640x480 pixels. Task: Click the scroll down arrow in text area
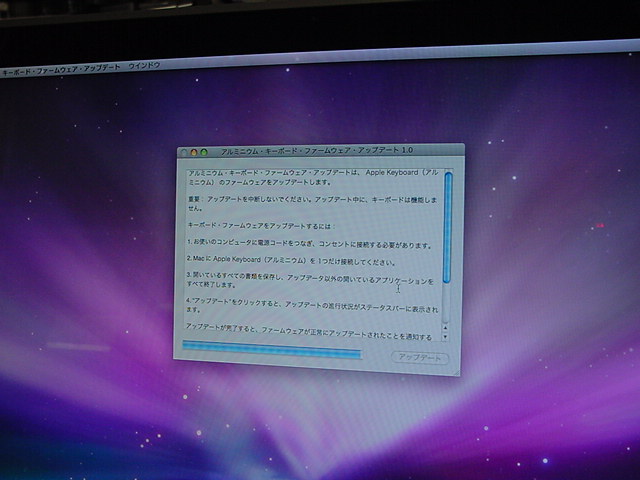pos(445,337)
